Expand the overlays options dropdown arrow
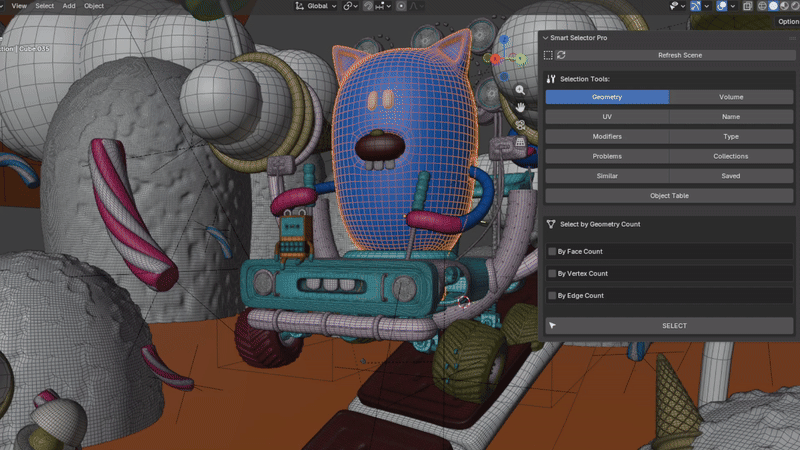This screenshot has height=450, width=800. 732,6
